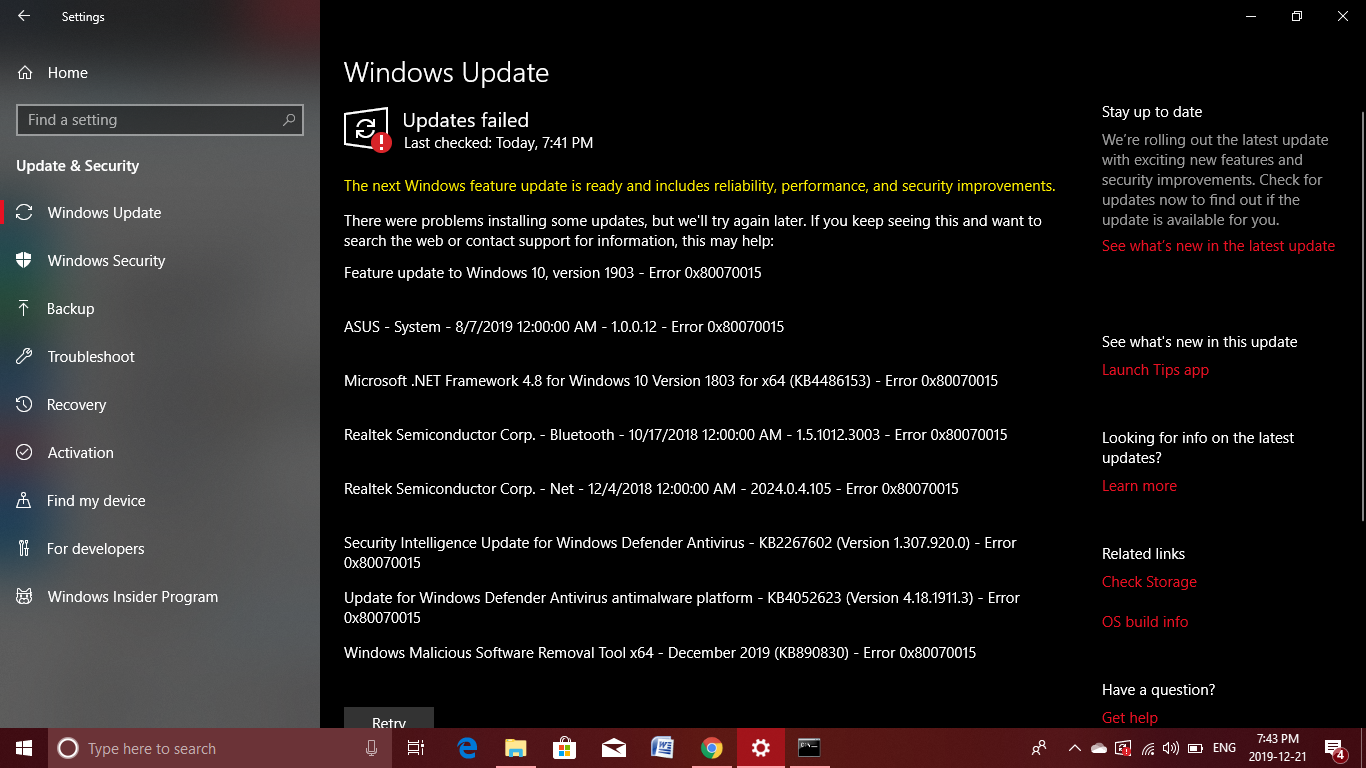Open See what's new in the latest update
This screenshot has height=768, width=1366.
point(1218,246)
